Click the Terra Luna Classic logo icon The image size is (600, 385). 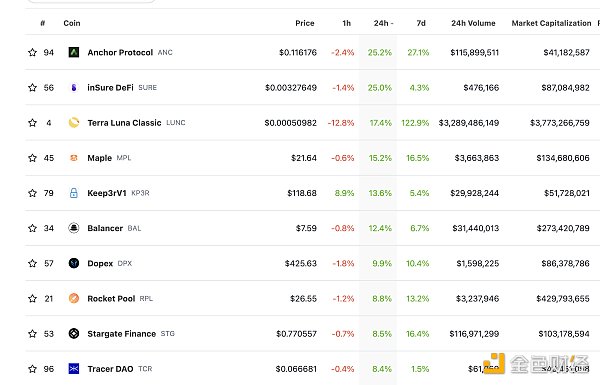(x=74, y=122)
